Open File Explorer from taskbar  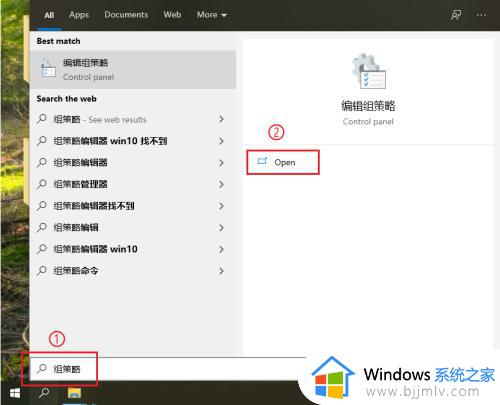74,393
